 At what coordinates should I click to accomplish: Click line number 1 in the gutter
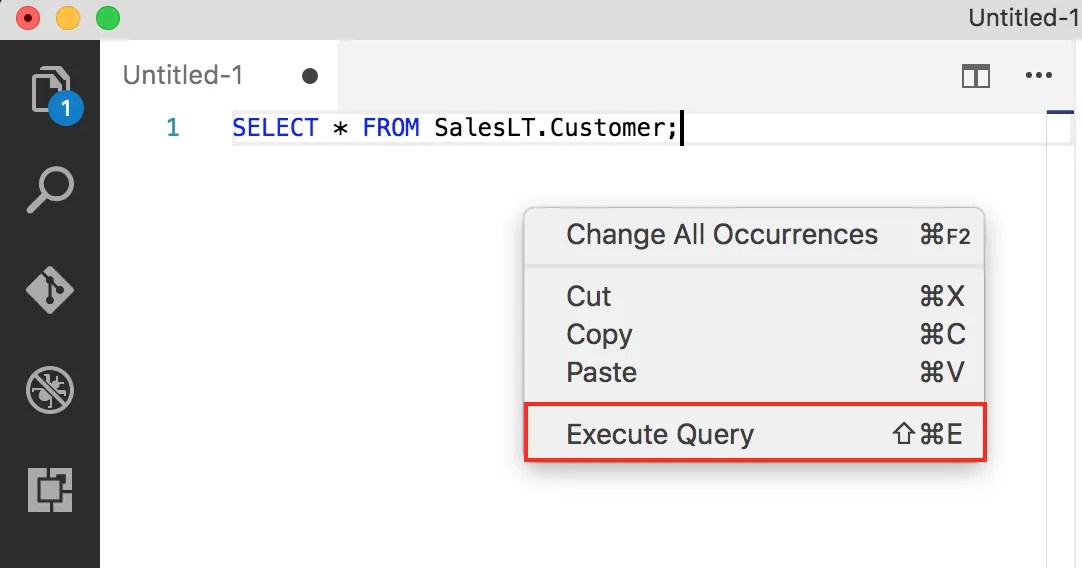pos(173,128)
